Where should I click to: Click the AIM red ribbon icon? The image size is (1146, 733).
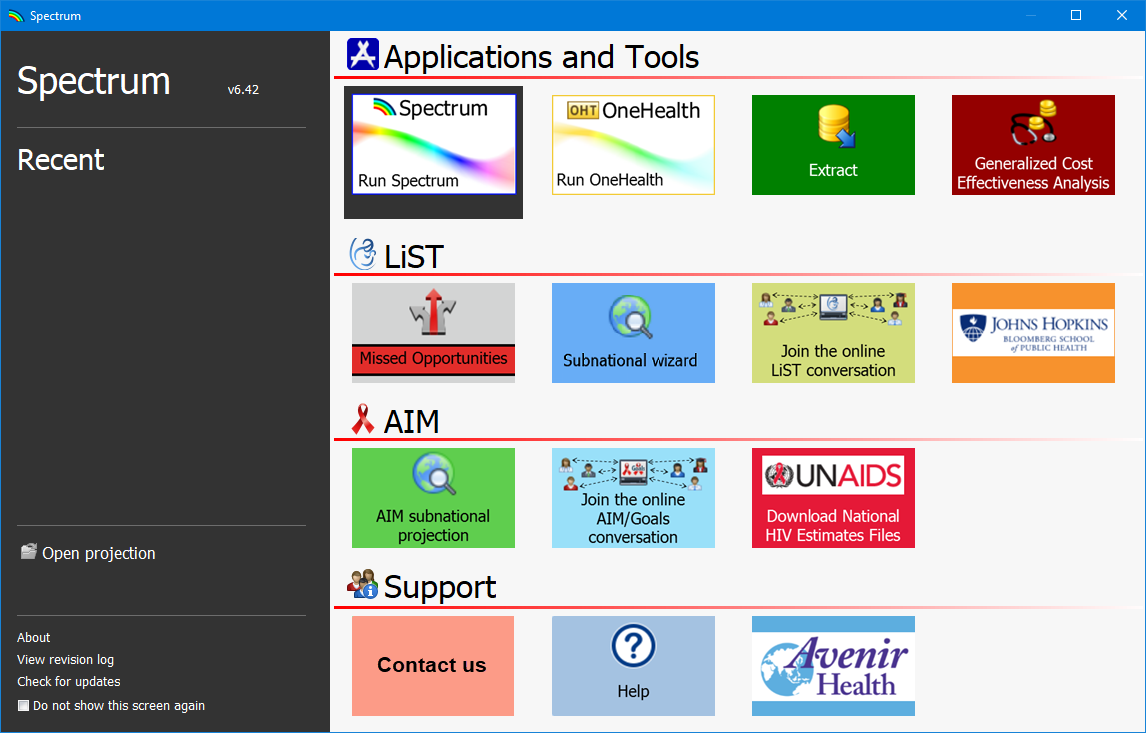coord(363,420)
